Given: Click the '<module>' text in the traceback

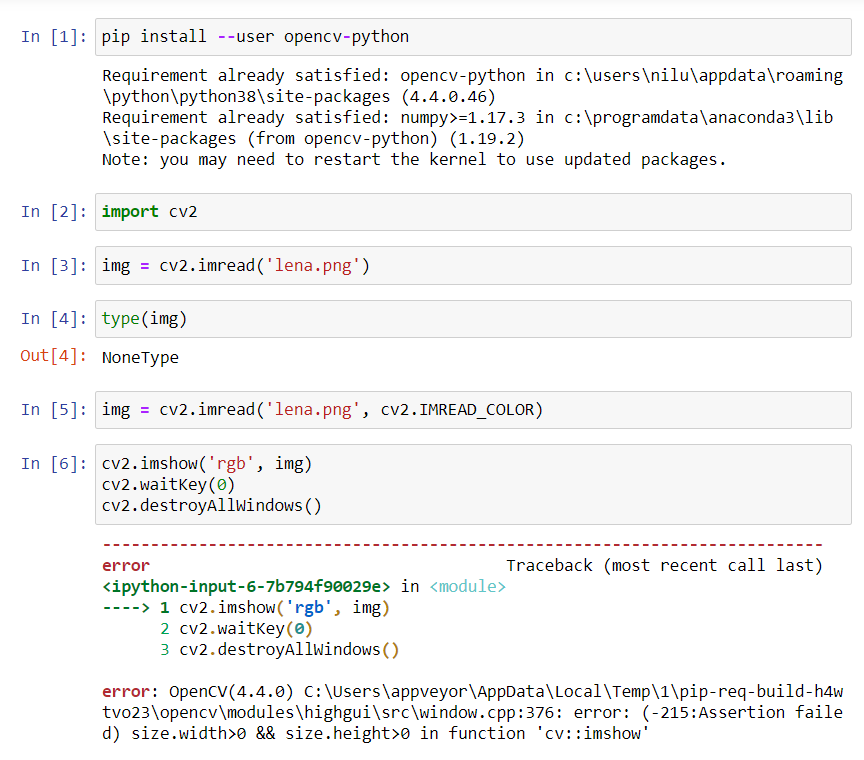Looking at the screenshot, I should [x=467, y=586].
